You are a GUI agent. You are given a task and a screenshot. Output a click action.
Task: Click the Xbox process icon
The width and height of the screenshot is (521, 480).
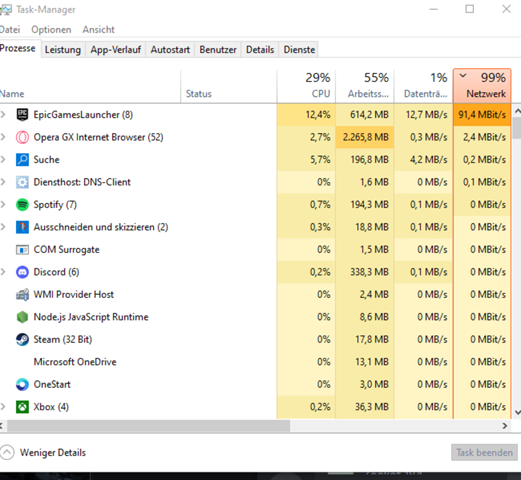pyautogui.click(x=22, y=407)
